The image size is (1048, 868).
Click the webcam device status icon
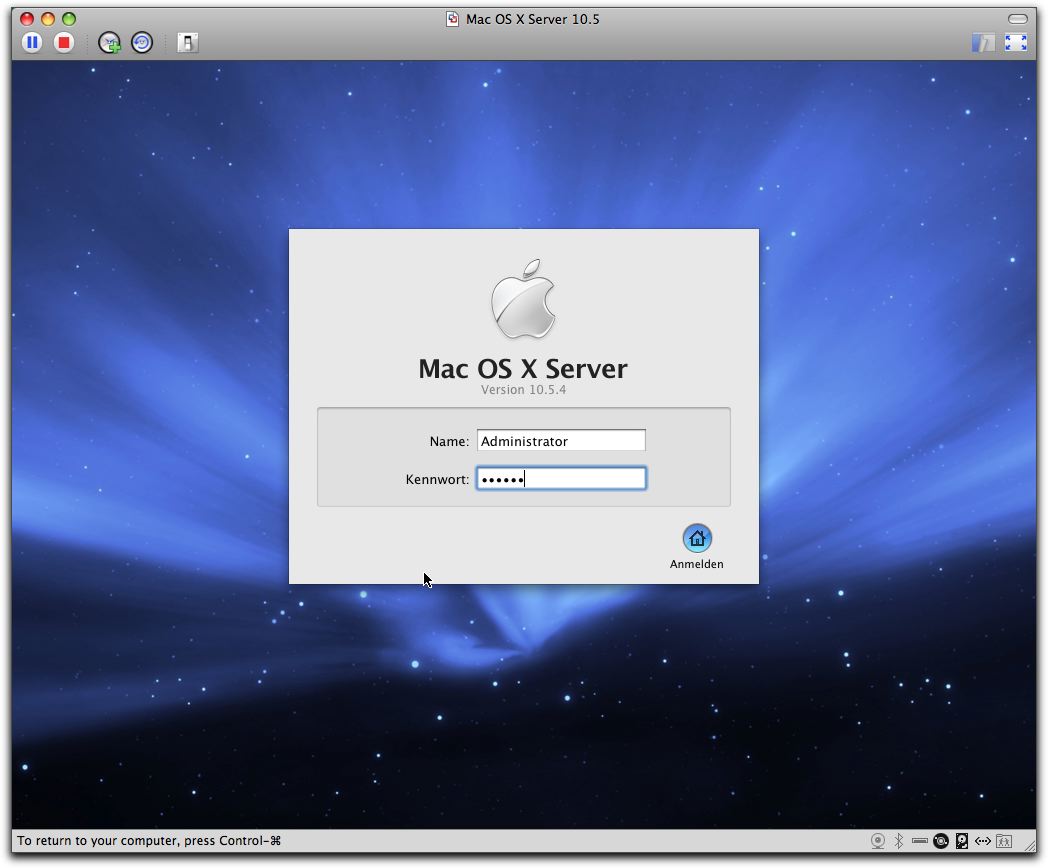coord(878,841)
